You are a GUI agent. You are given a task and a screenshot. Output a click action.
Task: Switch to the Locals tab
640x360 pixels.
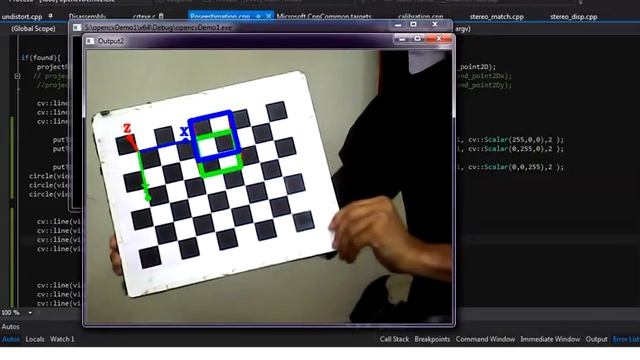click(35, 339)
